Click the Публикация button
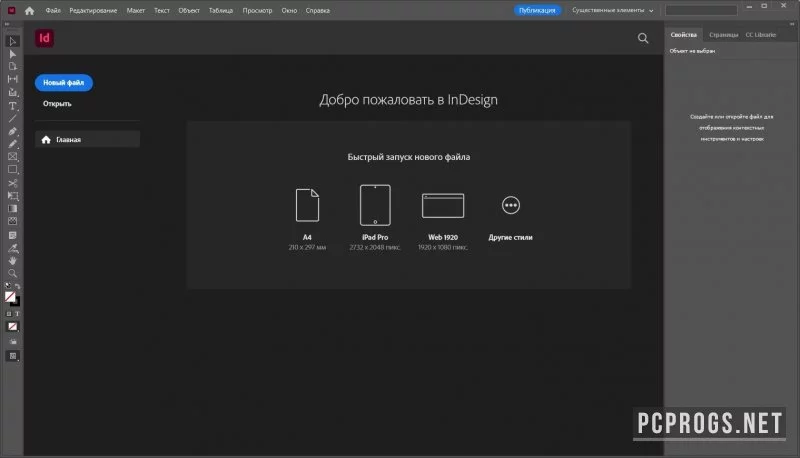Image resolution: width=800 pixels, height=458 pixels. coord(537,10)
